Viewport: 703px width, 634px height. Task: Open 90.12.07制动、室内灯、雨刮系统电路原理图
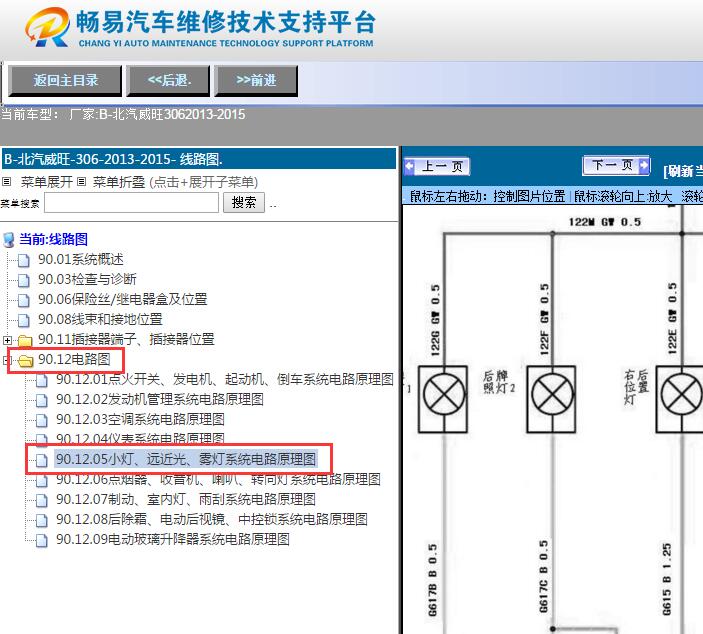click(186, 499)
